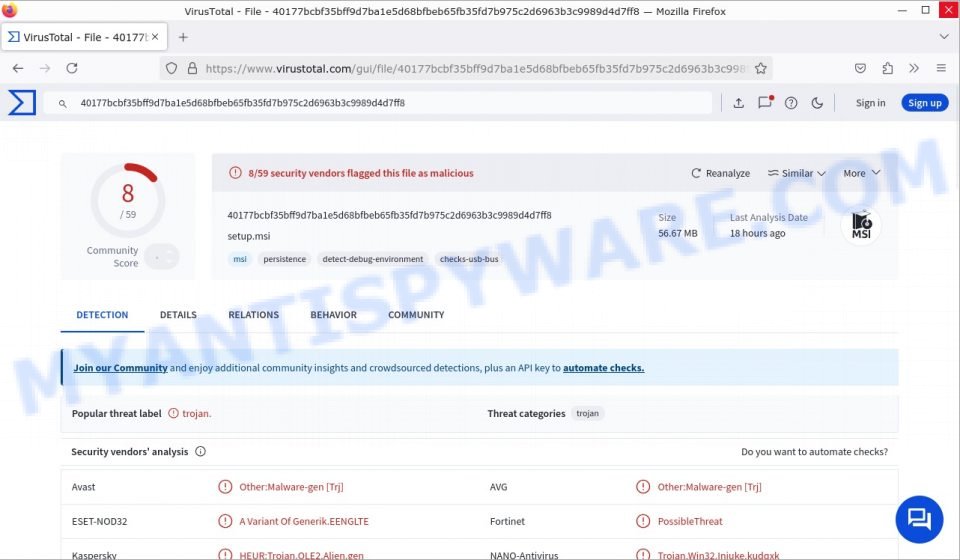Image resolution: width=960 pixels, height=560 pixels.
Task: Click the Reanalyze button
Action: [x=720, y=173]
